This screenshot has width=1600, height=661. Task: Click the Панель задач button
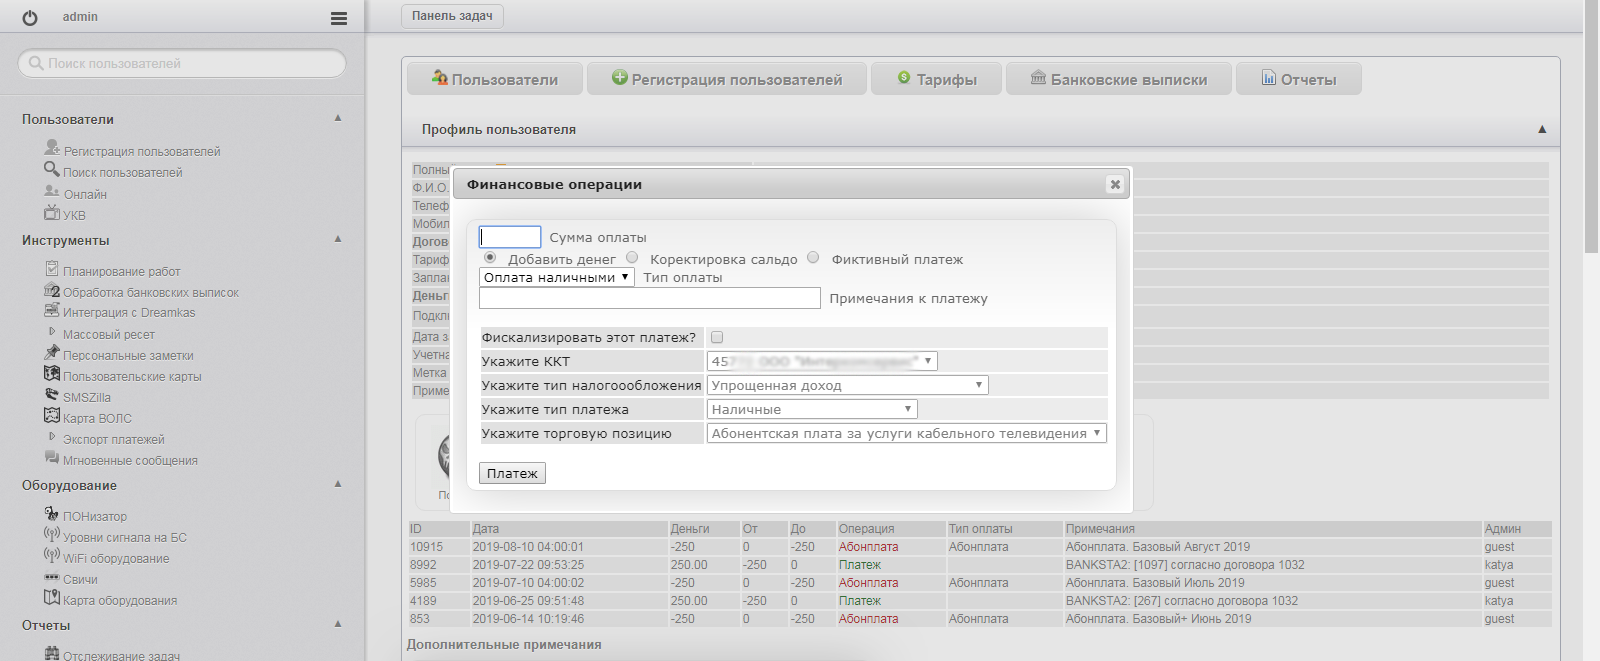[x=452, y=16]
